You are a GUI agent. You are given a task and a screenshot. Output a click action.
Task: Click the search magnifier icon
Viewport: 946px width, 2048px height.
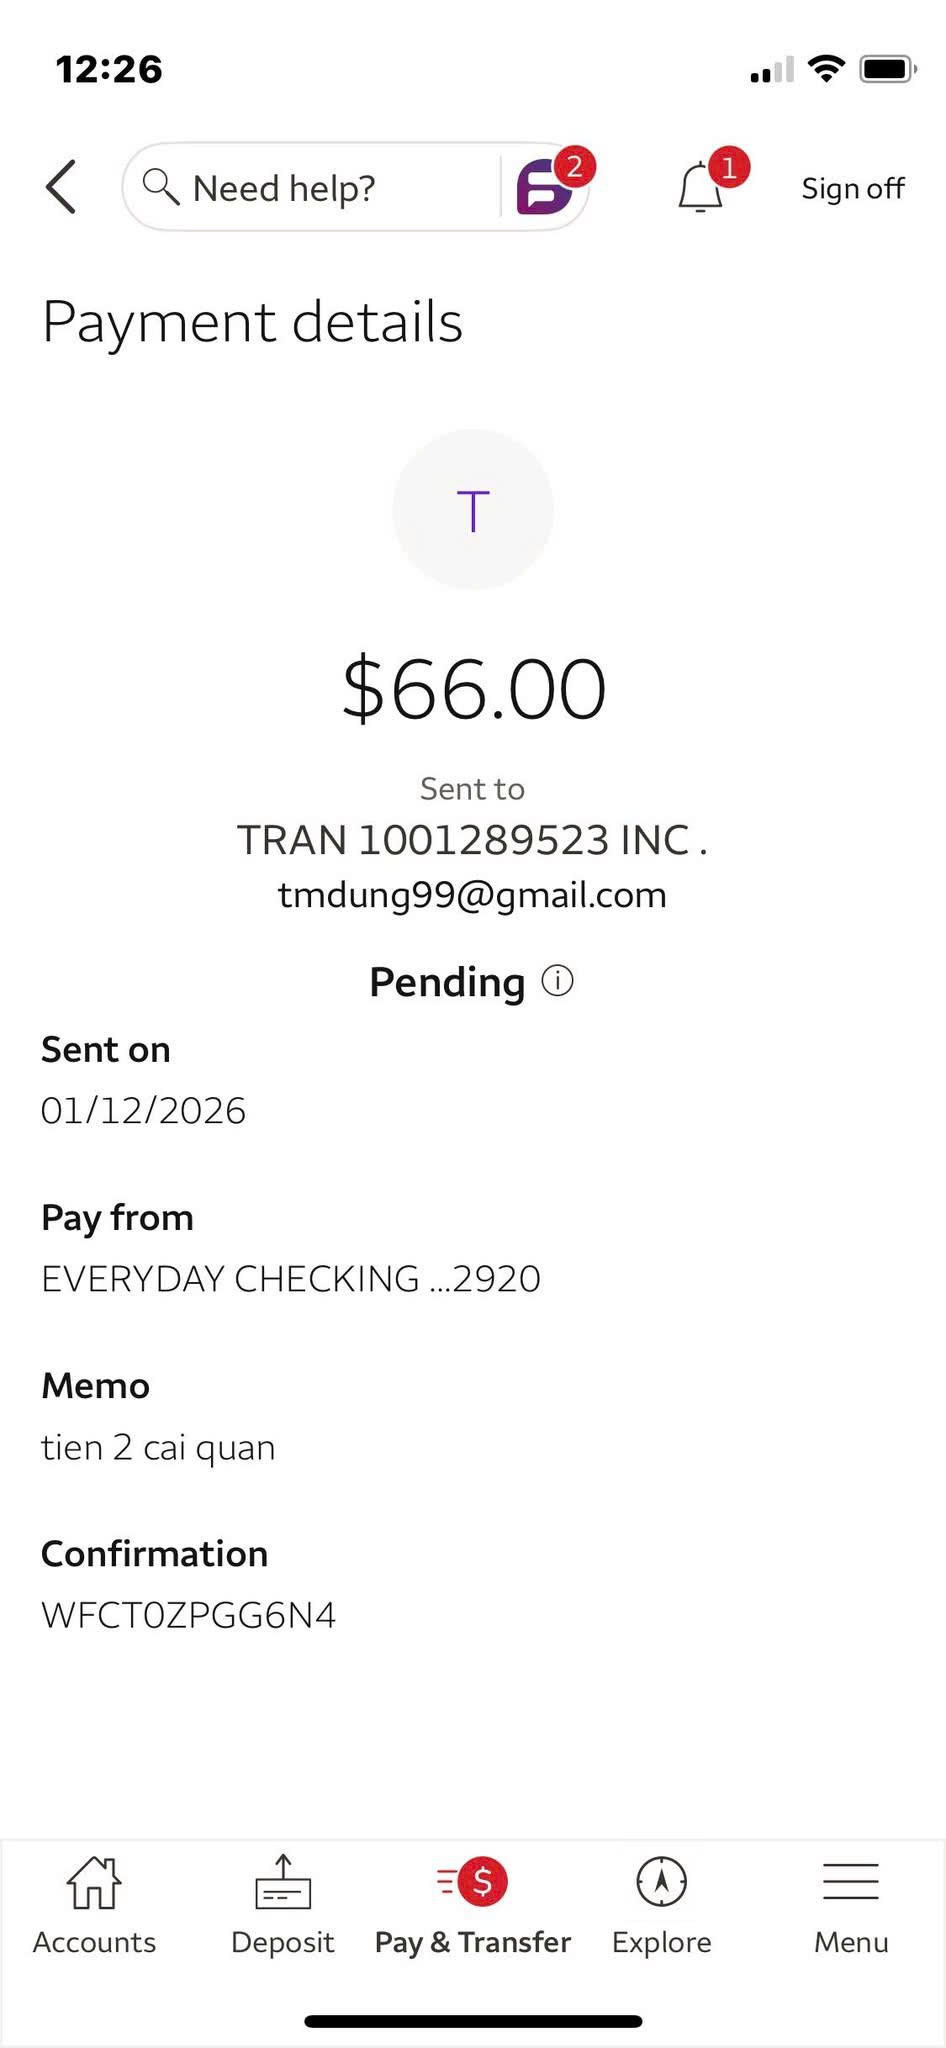point(160,187)
